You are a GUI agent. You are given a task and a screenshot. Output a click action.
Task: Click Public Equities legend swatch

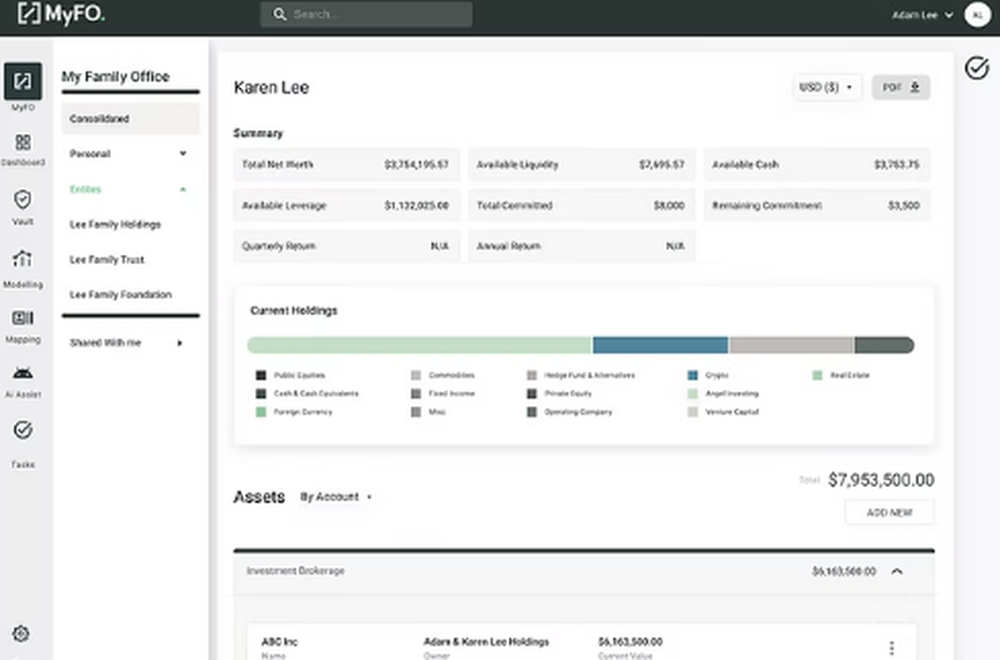coord(261,375)
